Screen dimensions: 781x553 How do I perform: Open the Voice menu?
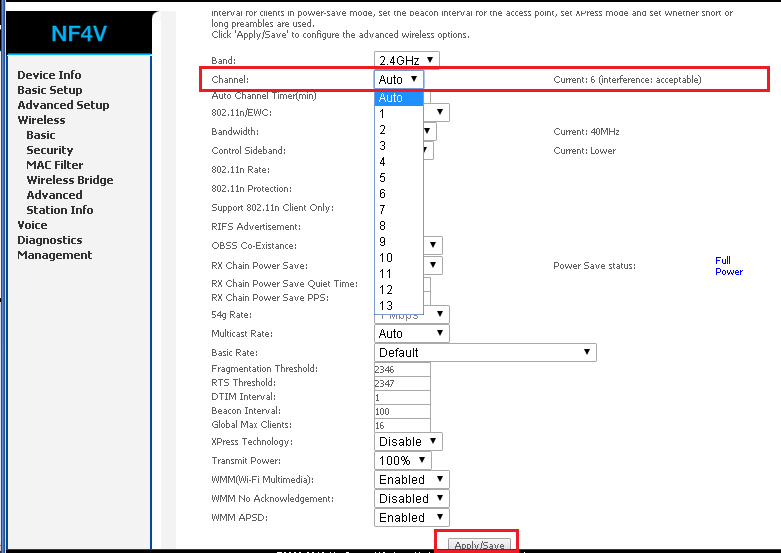tap(32, 225)
